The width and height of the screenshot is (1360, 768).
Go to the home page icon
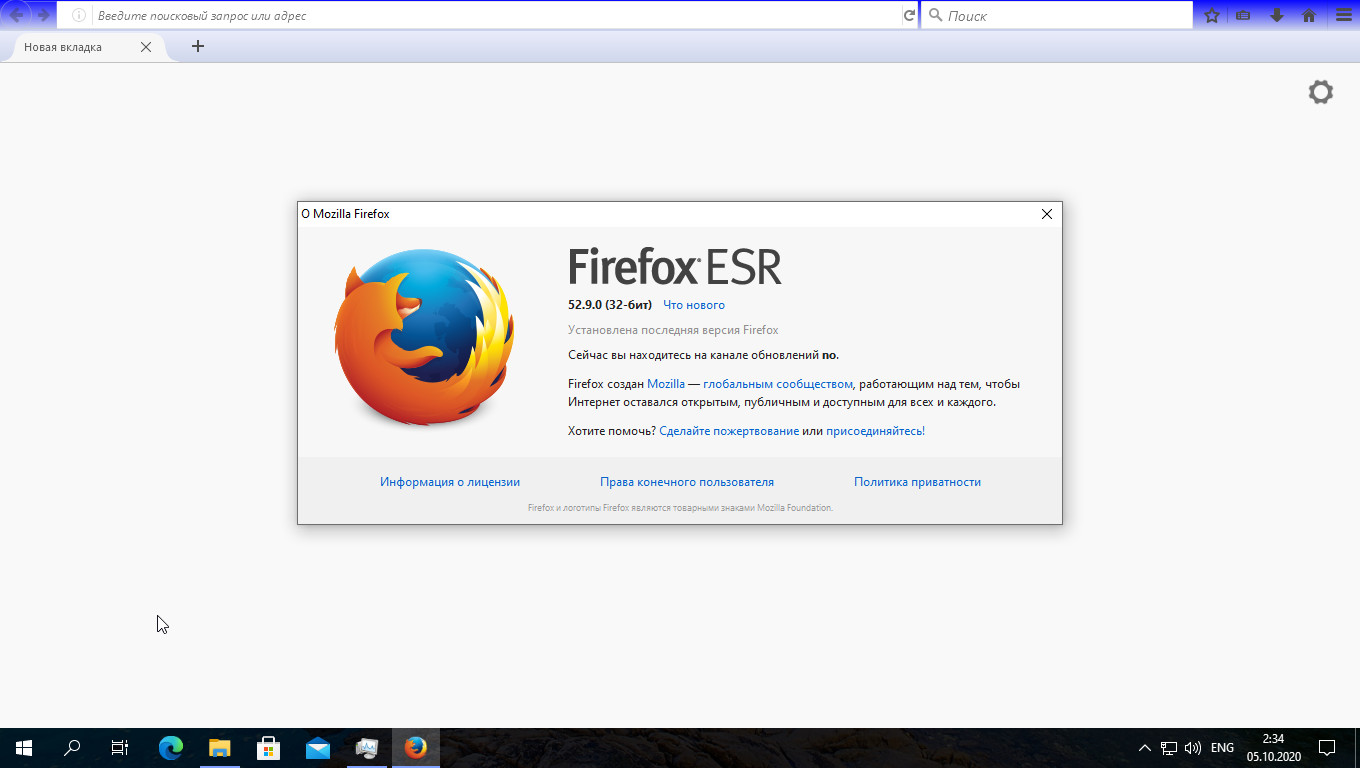(x=1309, y=15)
